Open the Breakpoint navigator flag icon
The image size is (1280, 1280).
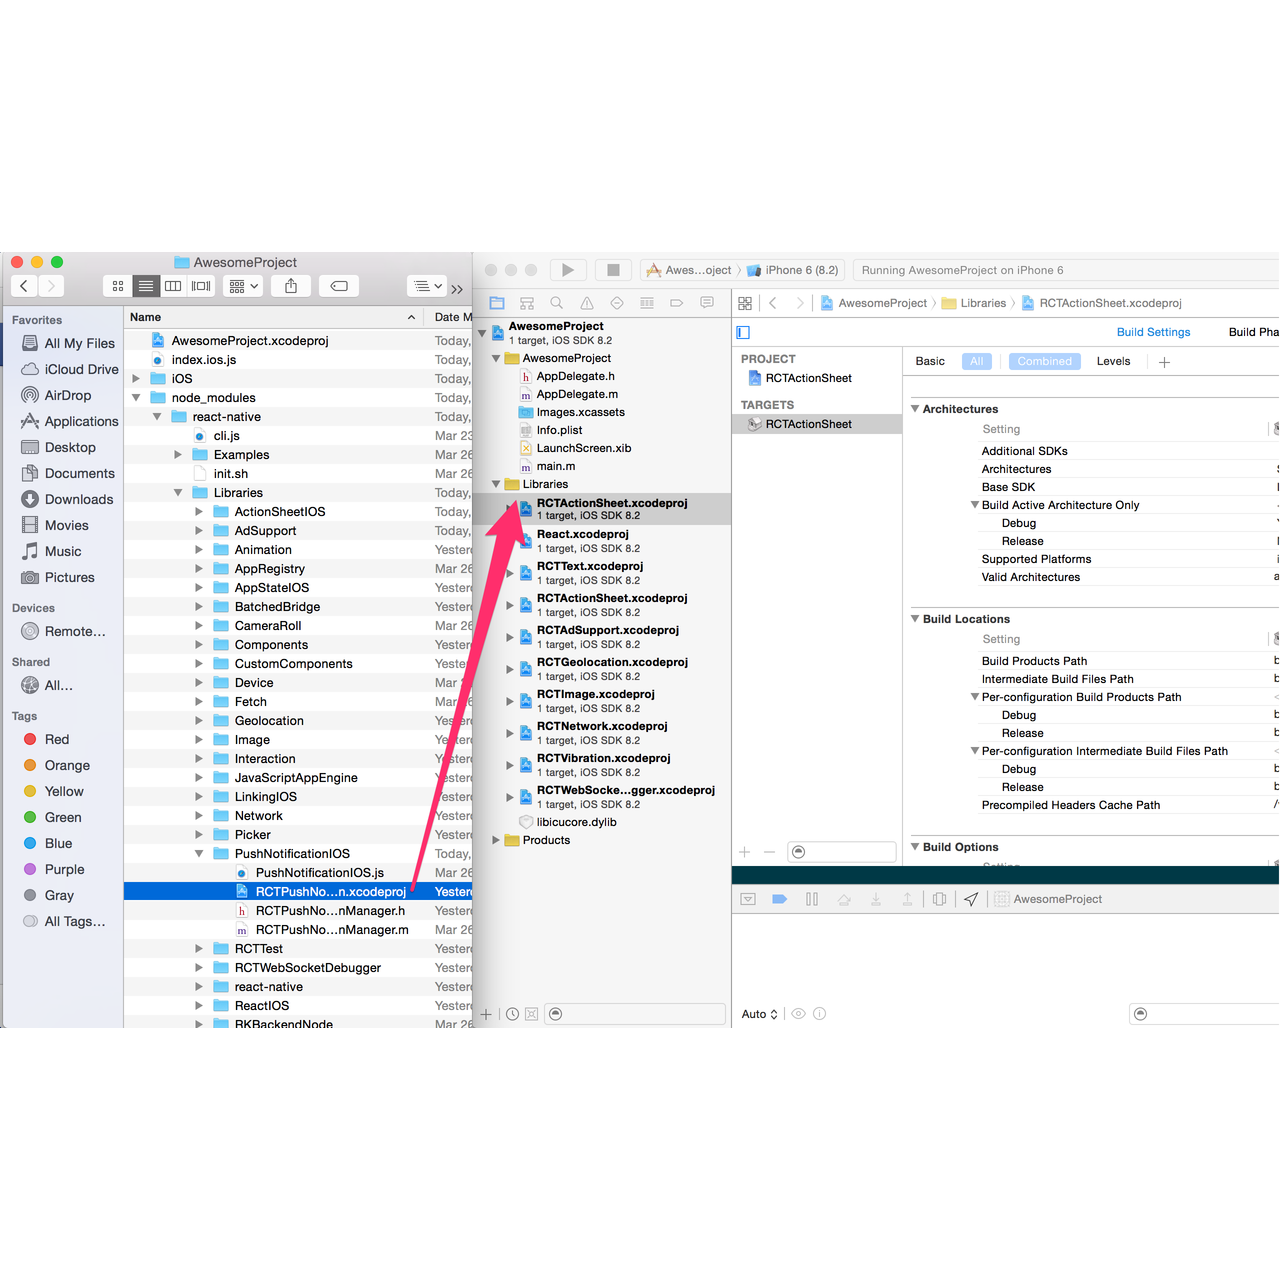pyautogui.click(x=677, y=302)
